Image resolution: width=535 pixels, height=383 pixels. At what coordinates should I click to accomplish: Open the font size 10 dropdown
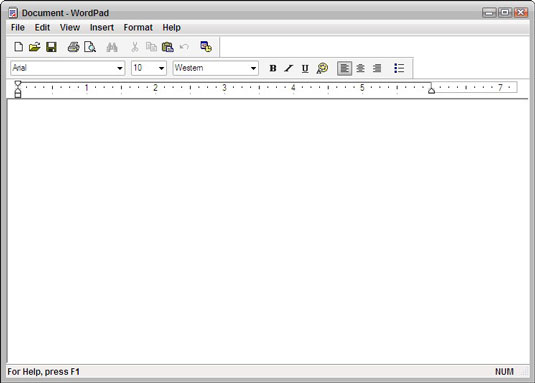(x=161, y=68)
